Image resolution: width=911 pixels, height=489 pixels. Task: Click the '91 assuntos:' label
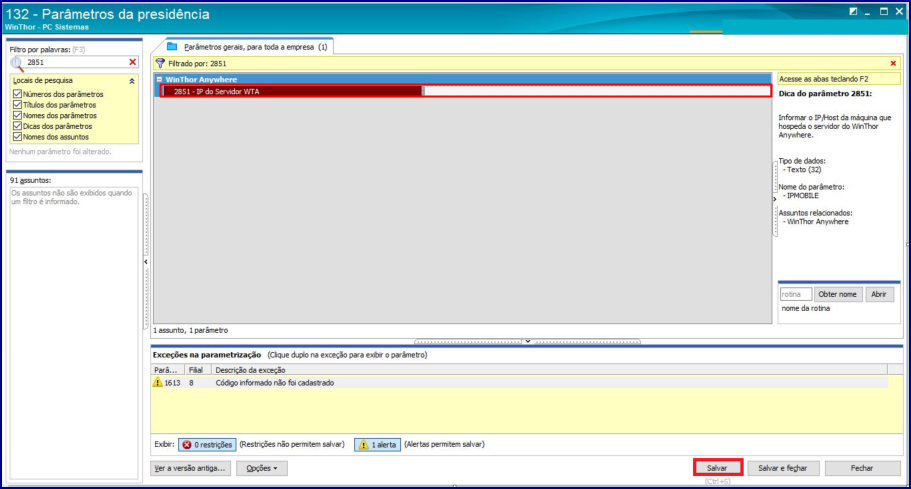click(x=30, y=181)
